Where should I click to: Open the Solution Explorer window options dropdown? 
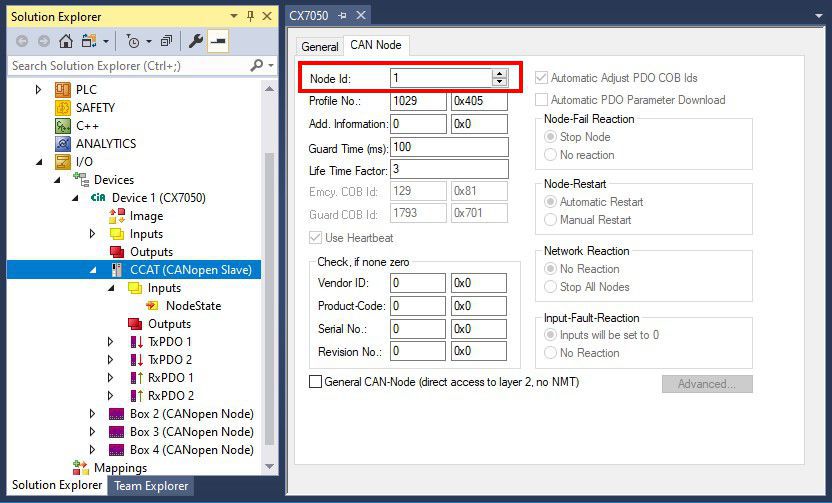[234, 16]
